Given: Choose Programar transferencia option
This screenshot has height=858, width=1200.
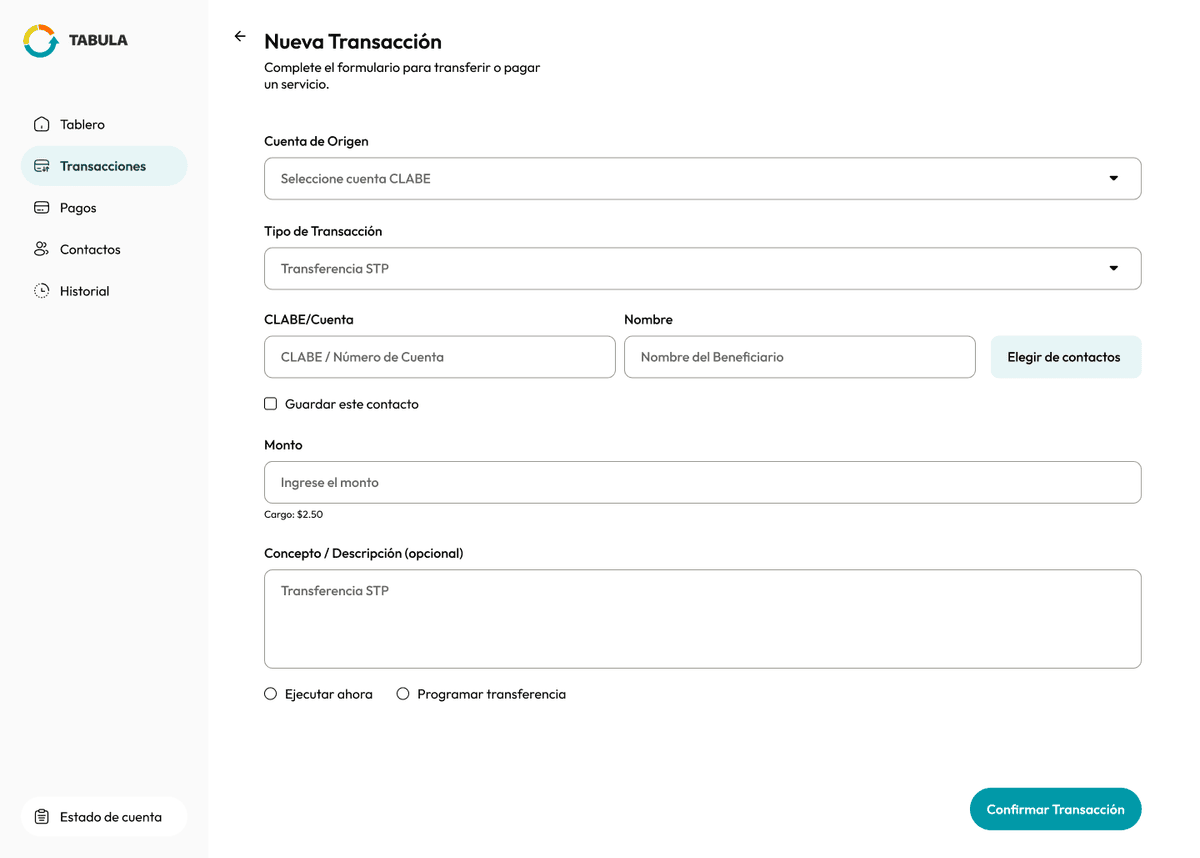Looking at the screenshot, I should (x=403, y=693).
